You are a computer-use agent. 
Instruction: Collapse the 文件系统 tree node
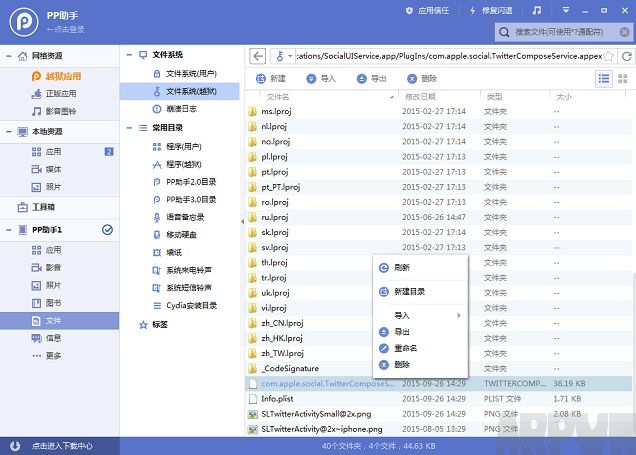click(x=129, y=55)
